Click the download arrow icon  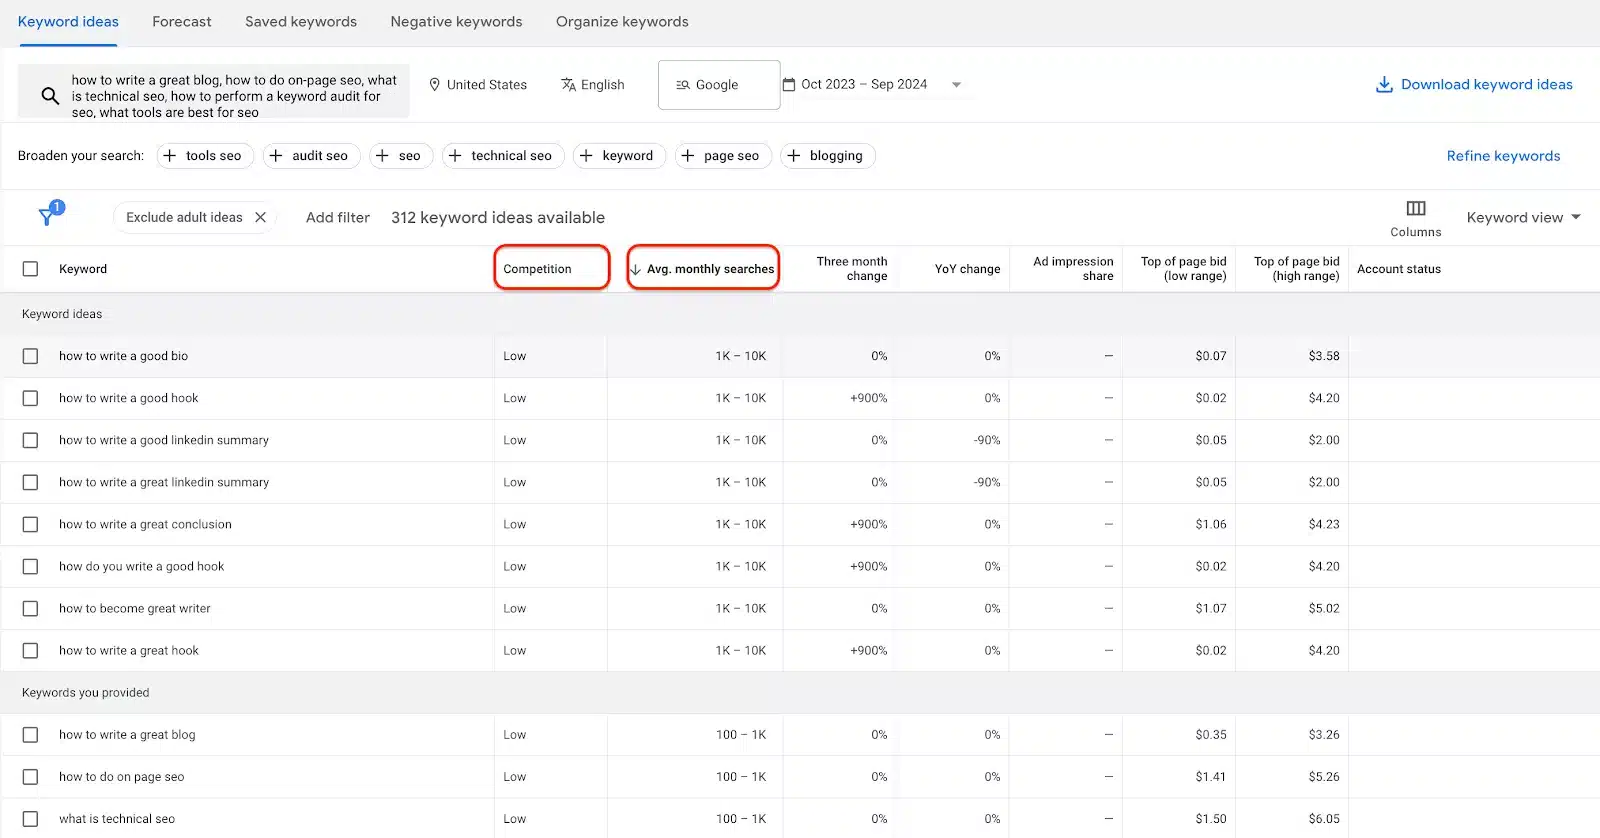[1384, 84]
